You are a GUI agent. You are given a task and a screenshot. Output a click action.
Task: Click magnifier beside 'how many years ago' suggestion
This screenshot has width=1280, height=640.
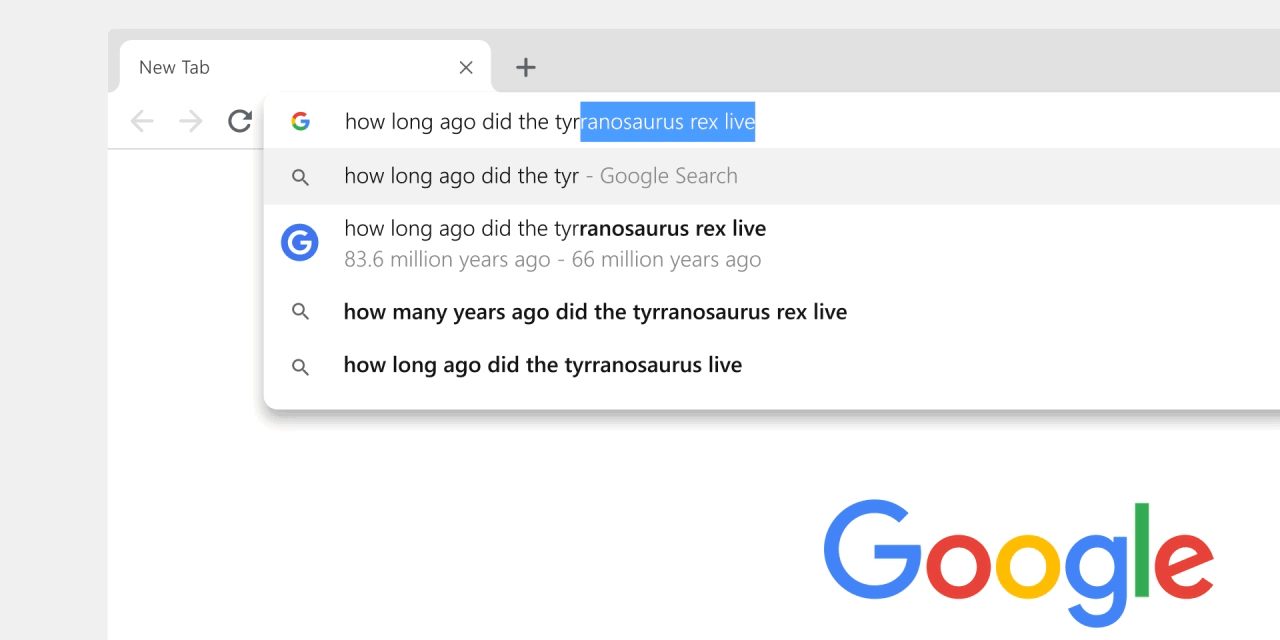[x=300, y=312]
